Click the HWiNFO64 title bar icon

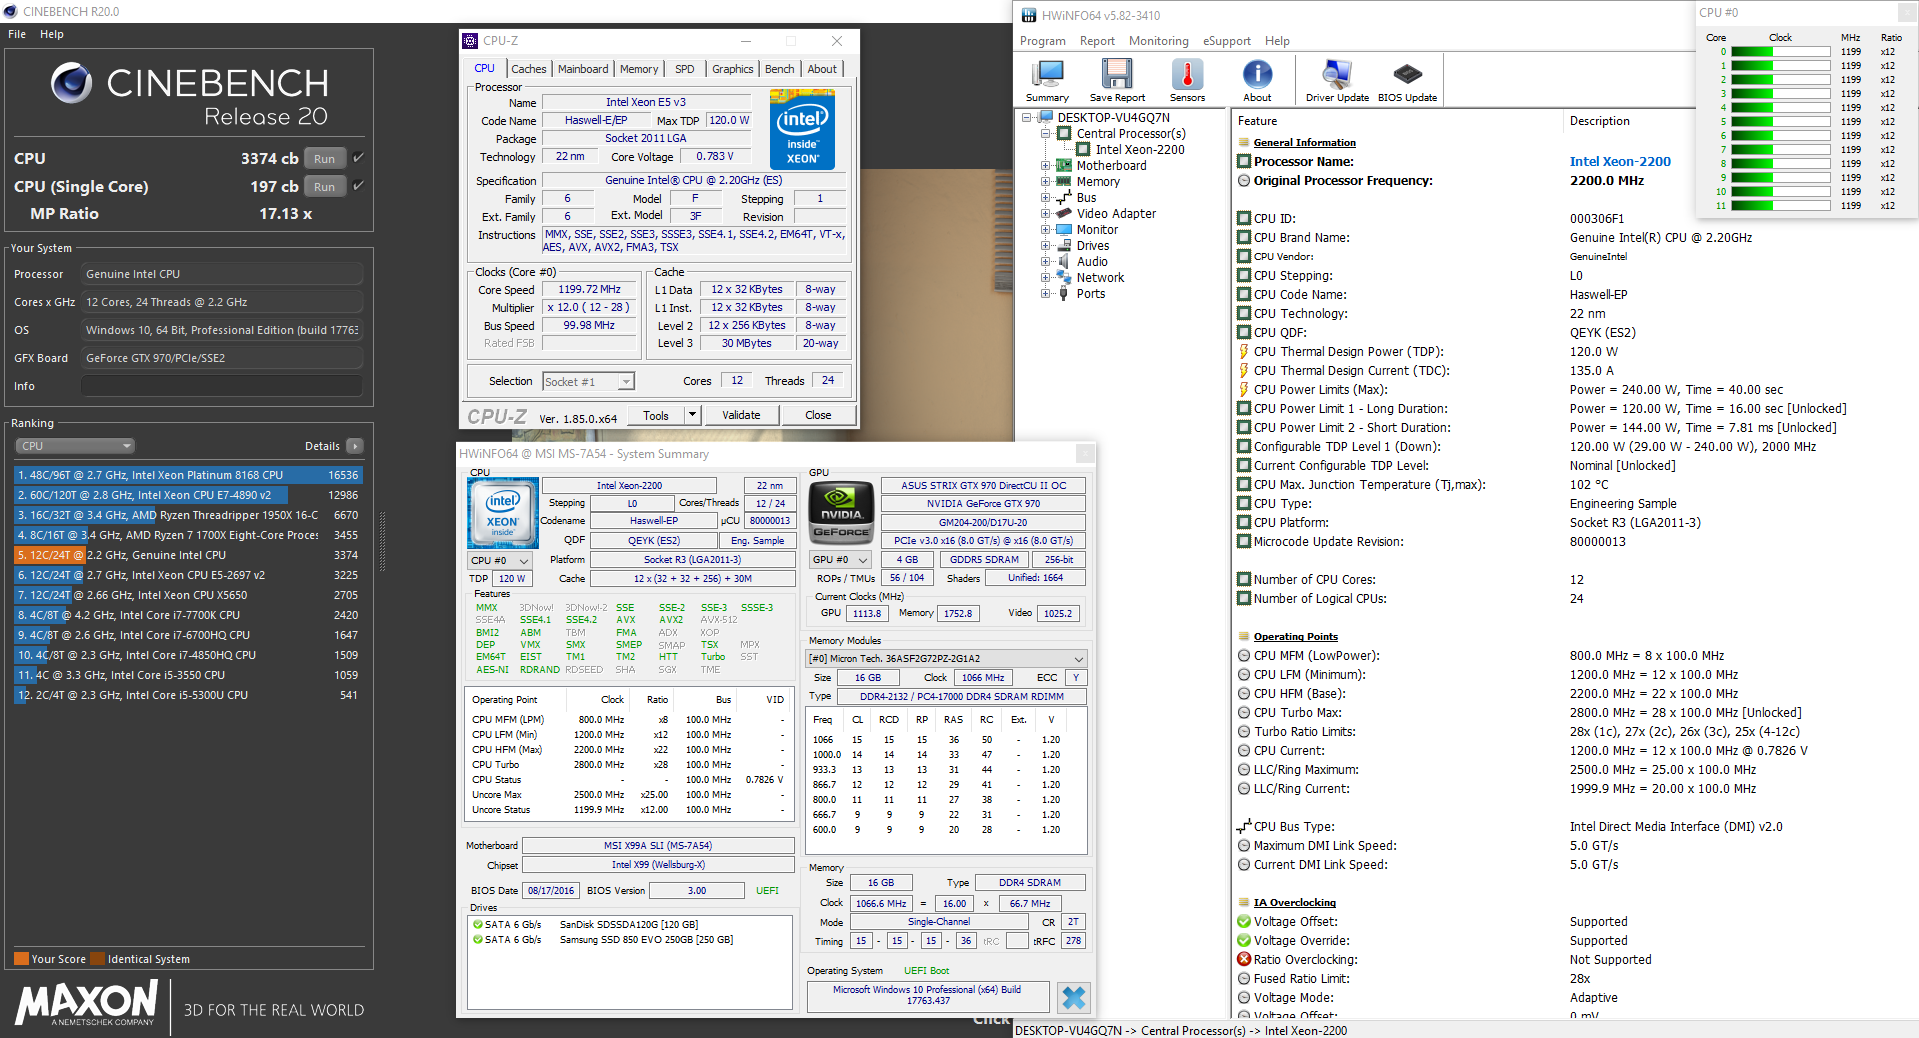(x=1029, y=16)
